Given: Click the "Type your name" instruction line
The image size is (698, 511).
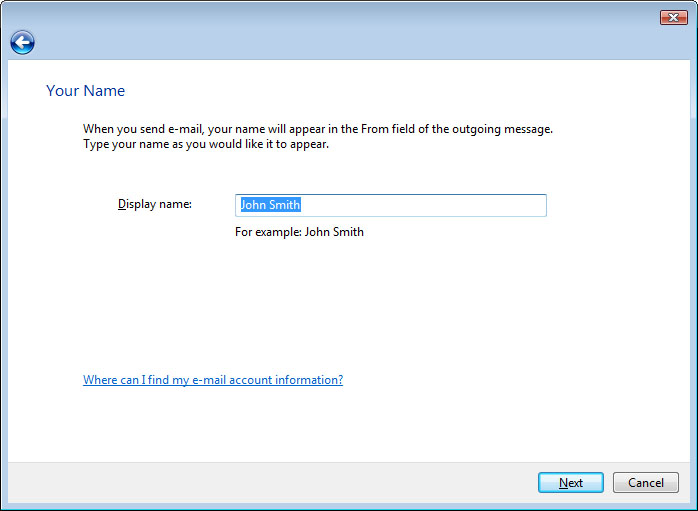Looking at the screenshot, I should [205, 144].
